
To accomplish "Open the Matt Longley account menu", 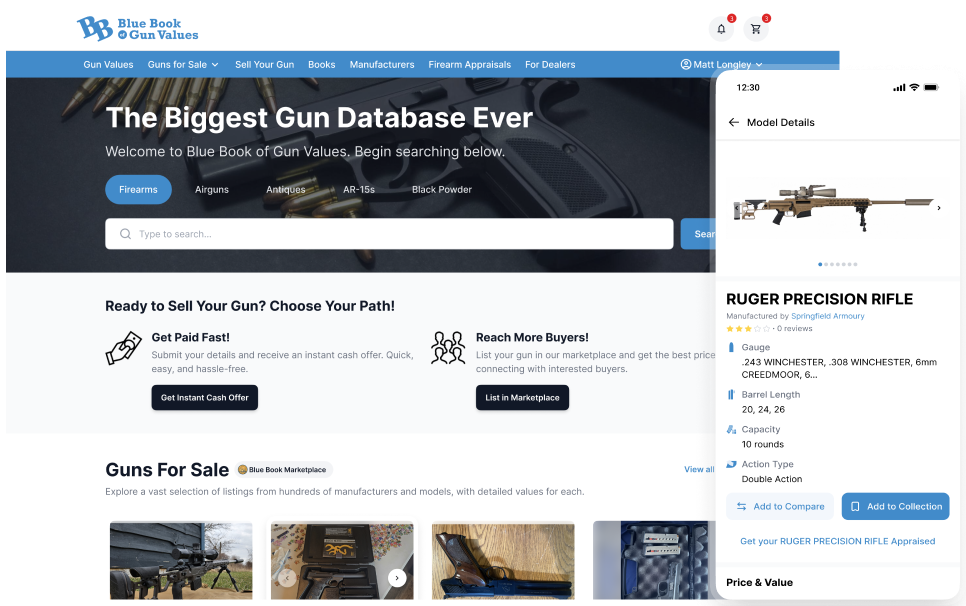I will 721,65.
